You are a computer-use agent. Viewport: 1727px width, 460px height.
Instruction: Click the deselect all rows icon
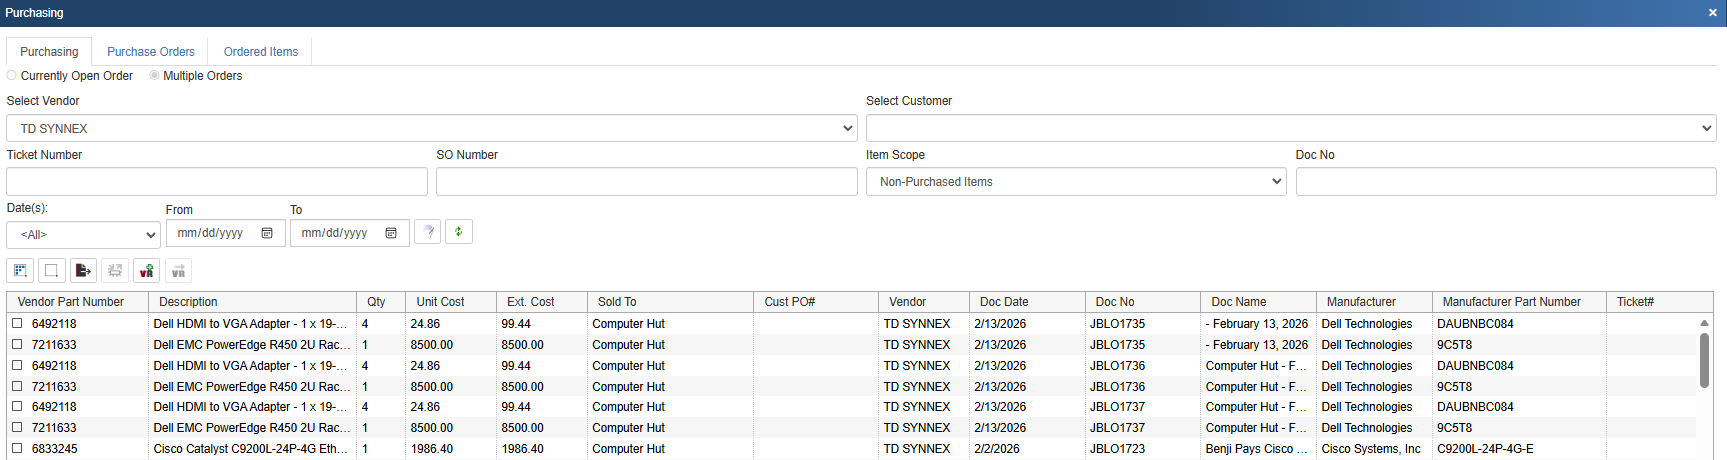pos(52,271)
